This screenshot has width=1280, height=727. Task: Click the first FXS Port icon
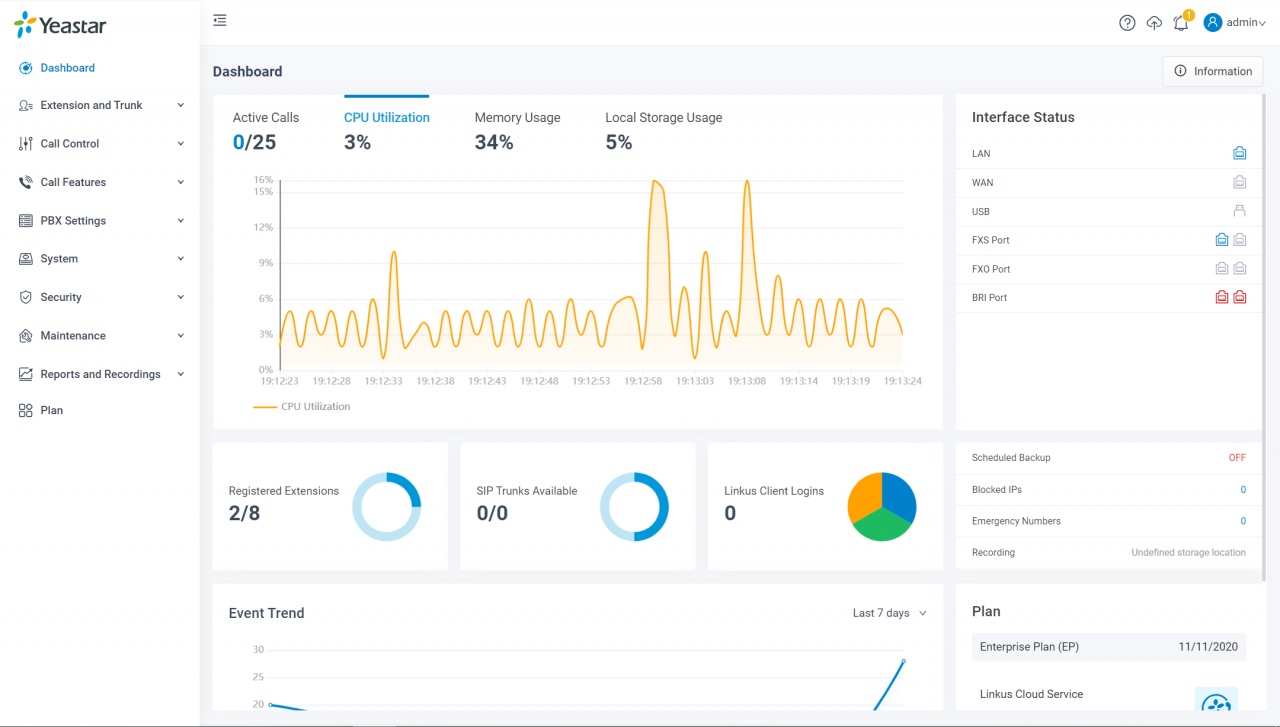coord(1221,240)
